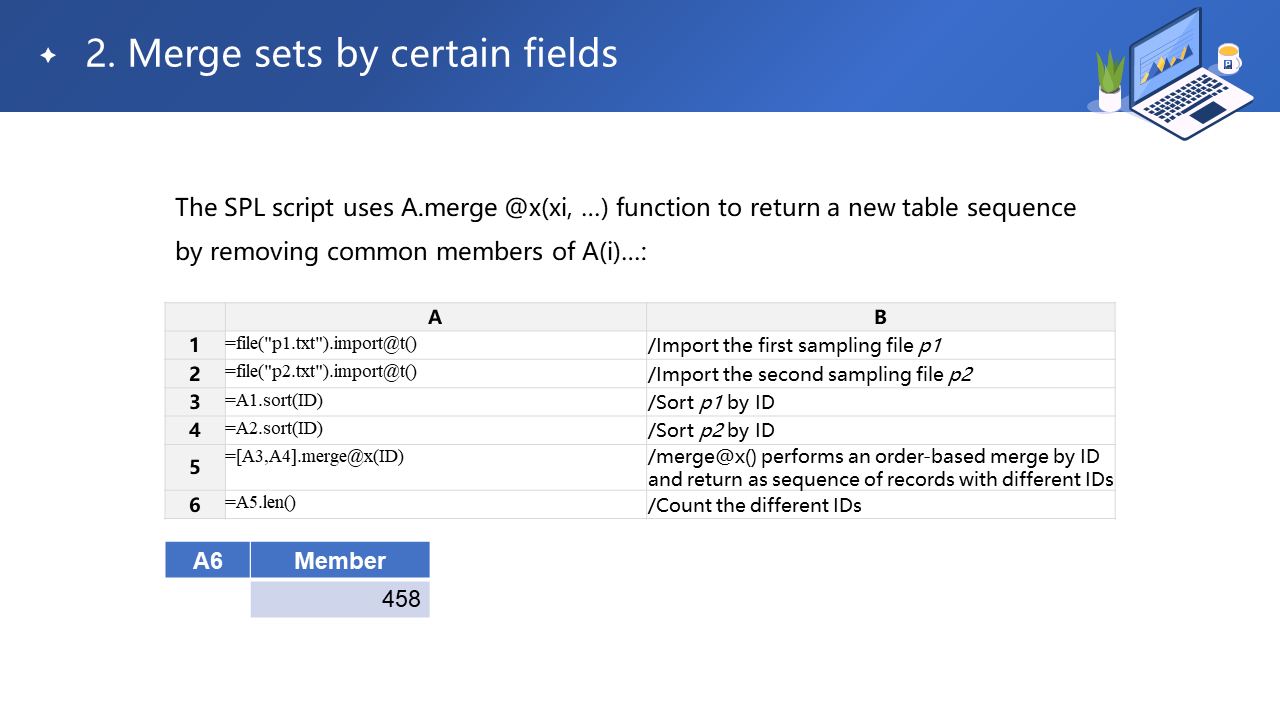Screen dimensions: 1280x720
Task: Click the result value 458
Action: 340,599
